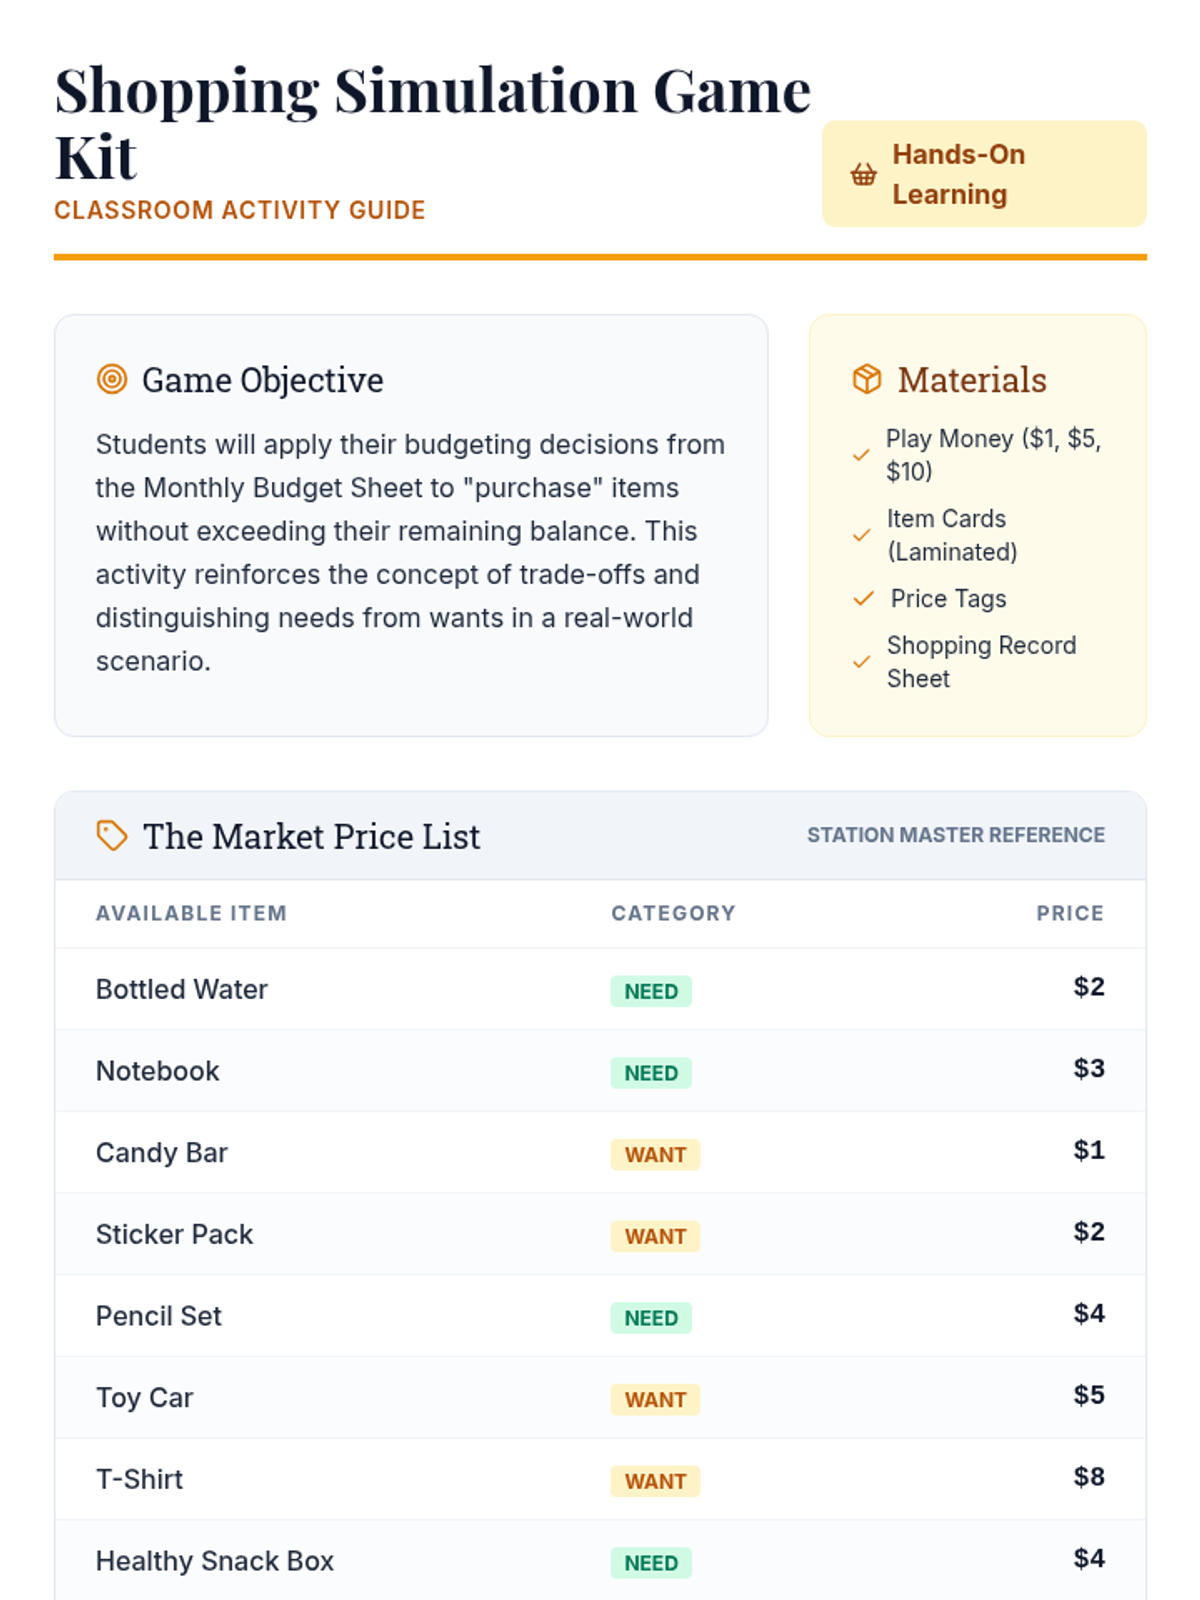
Task: Click the Price column header
Action: (x=1070, y=913)
